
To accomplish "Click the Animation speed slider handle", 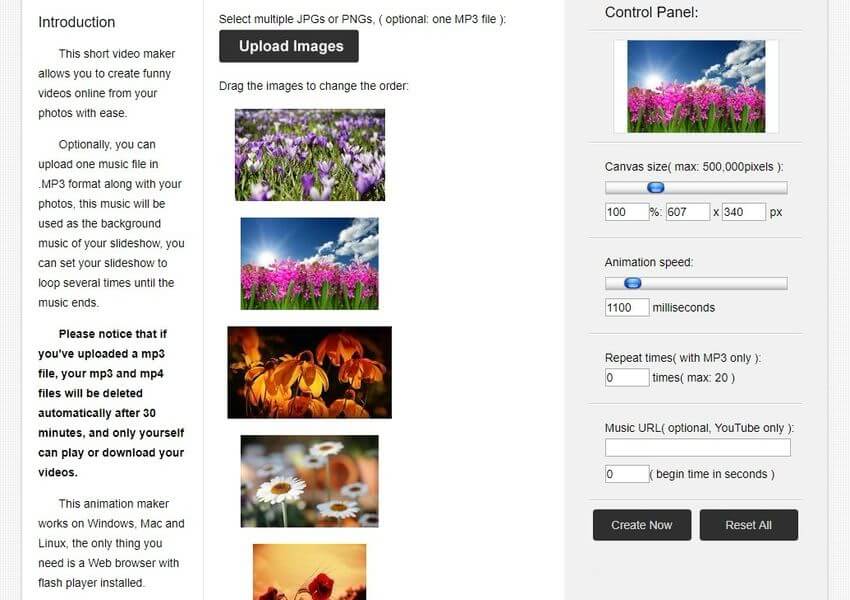I will coord(633,283).
